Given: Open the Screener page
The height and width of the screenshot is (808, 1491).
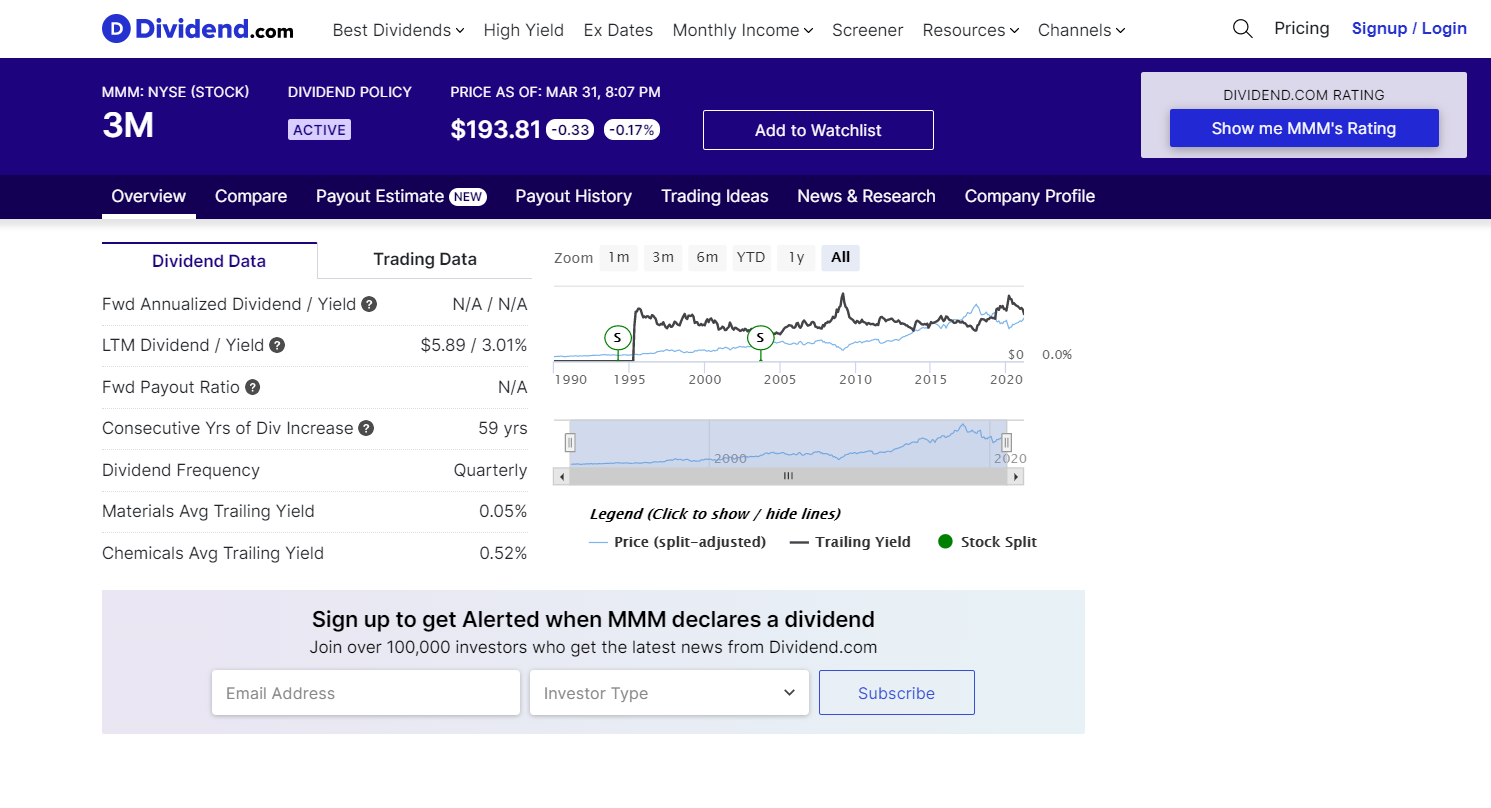Looking at the screenshot, I should [868, 30].
